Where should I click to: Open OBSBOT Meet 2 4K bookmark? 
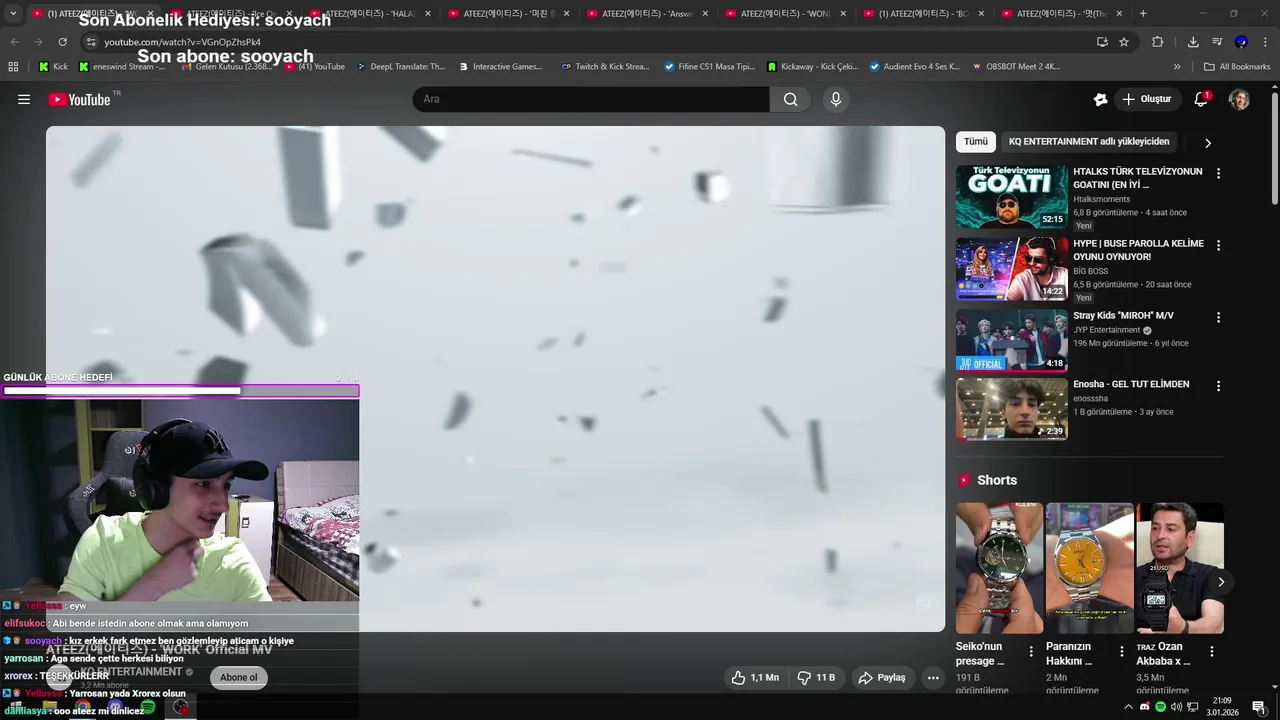1016,67
